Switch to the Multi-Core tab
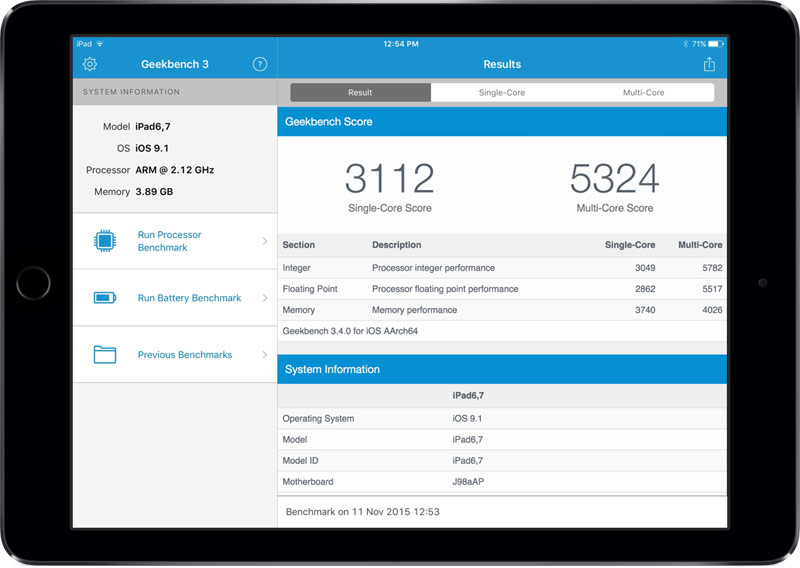This screenshot has width=800, height=568. (x=643, y=92)
